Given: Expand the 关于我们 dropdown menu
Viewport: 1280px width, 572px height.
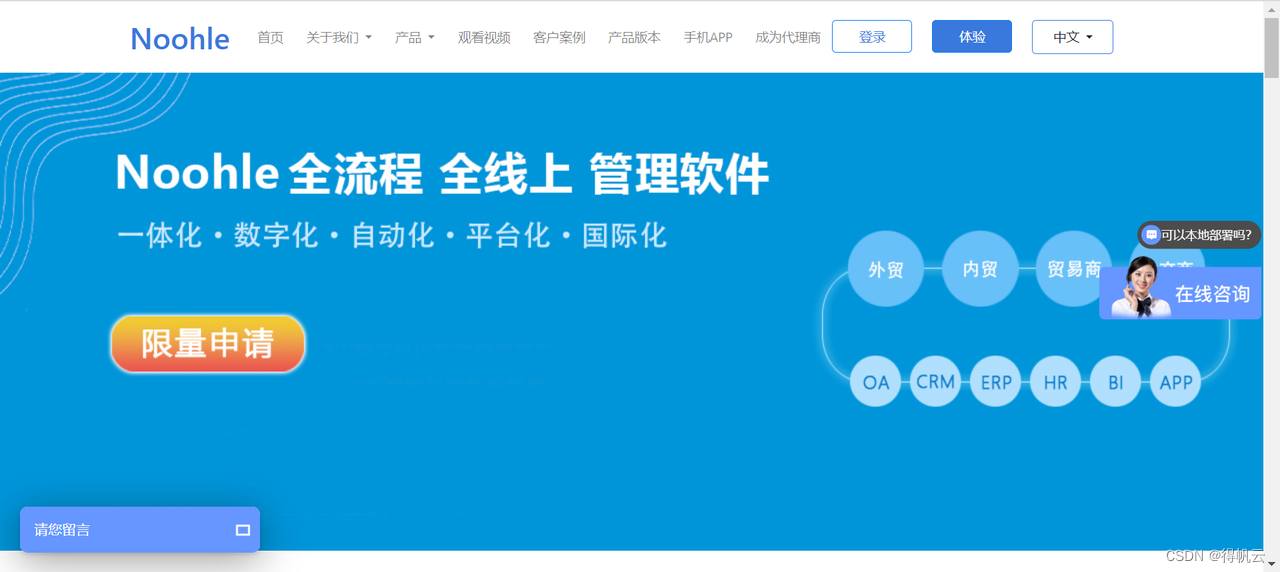Looking at the screenshot, I should (339, 37).
